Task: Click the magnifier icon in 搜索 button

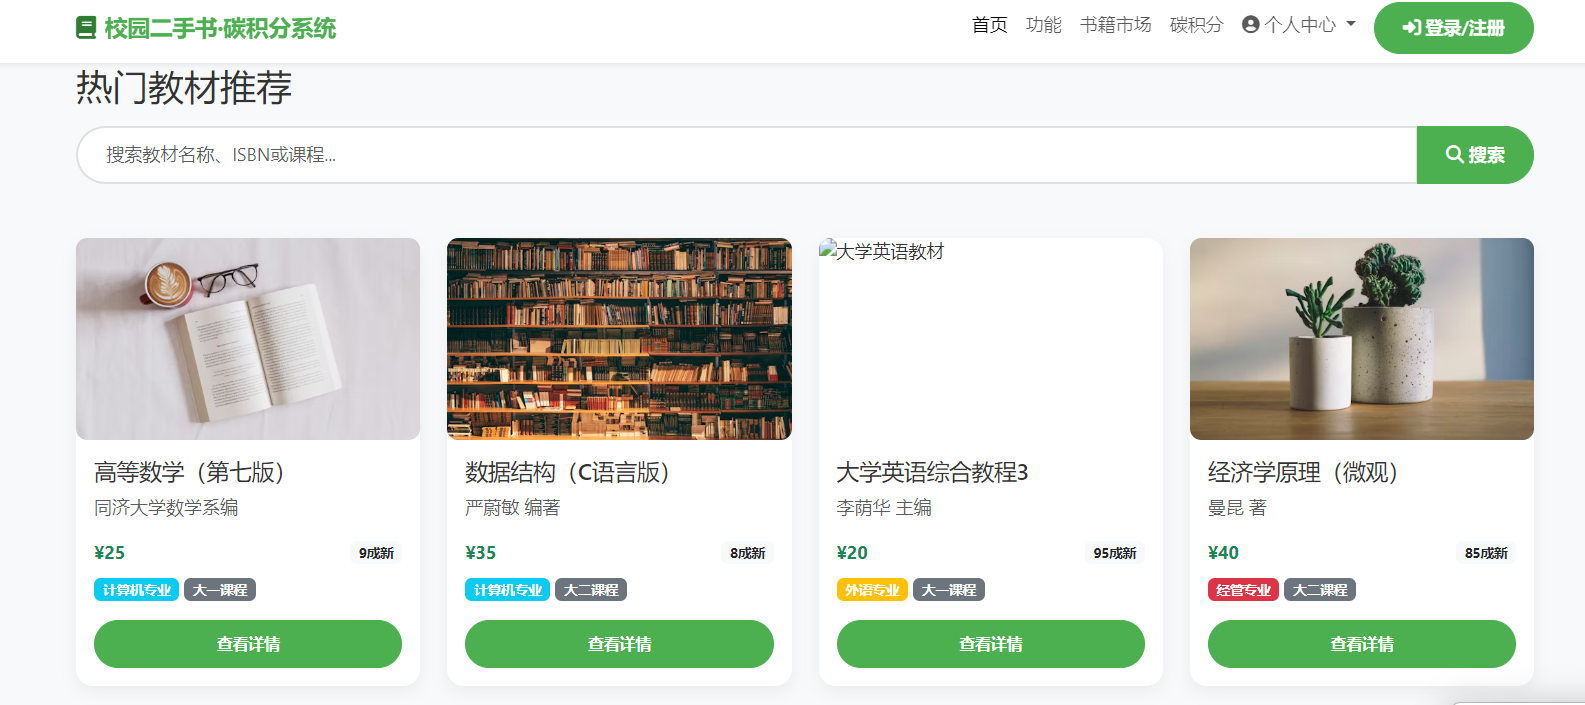Action: [x=1455, y=154]
